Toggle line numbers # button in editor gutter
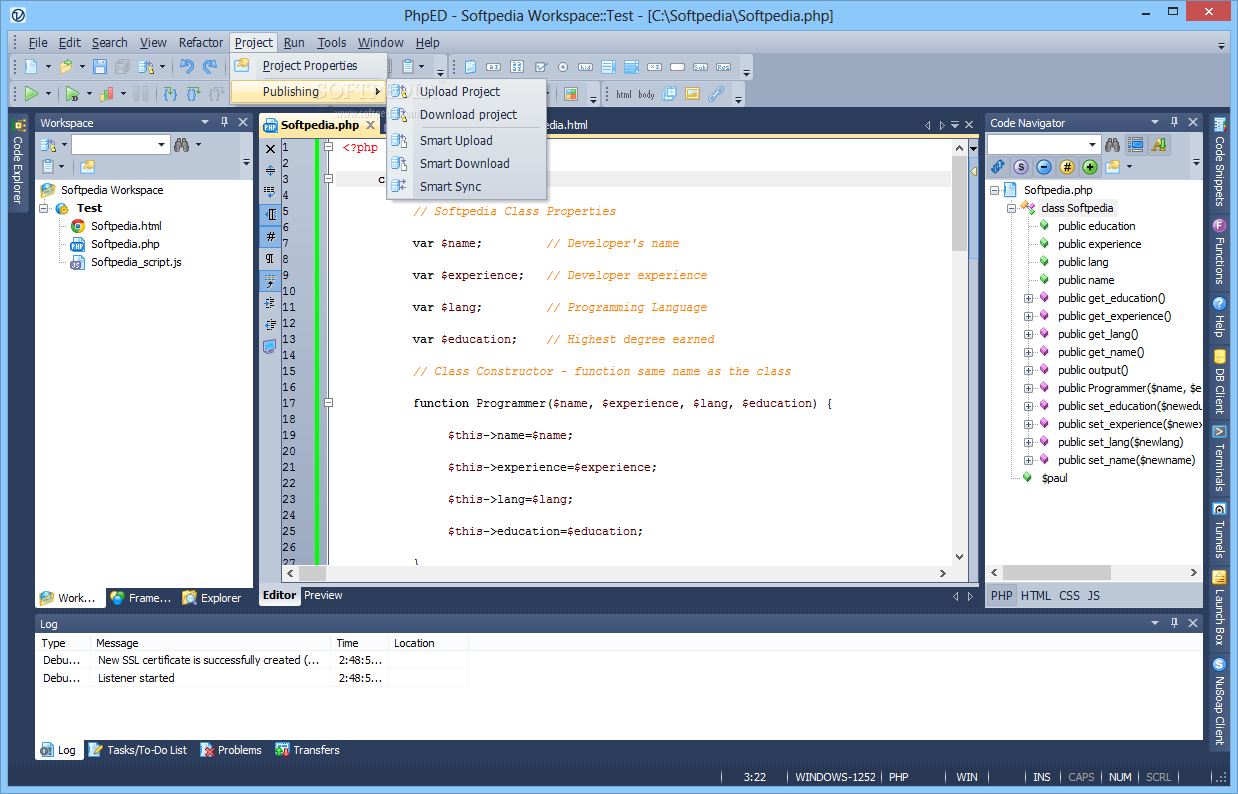1238x794 pixels. click(x=270, y=237)
